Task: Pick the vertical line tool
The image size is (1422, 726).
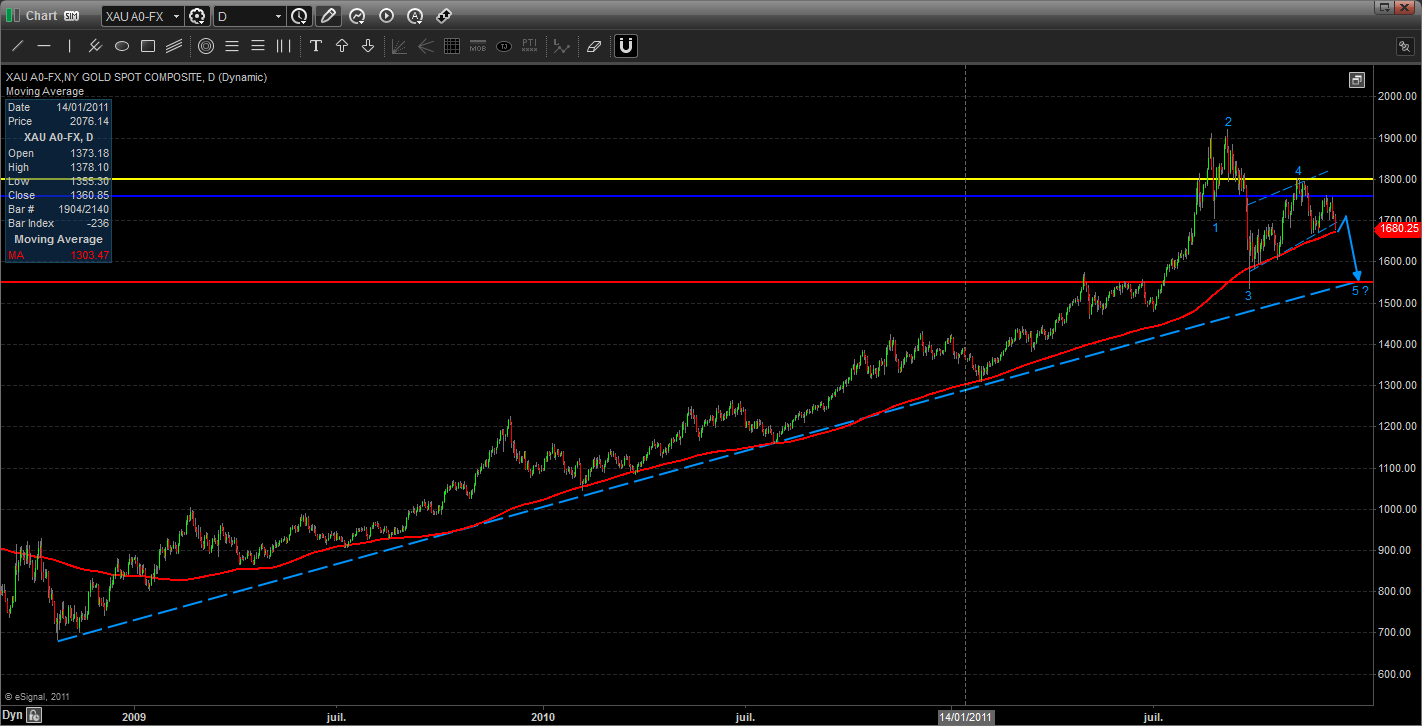Action: (x=70, y=46)
